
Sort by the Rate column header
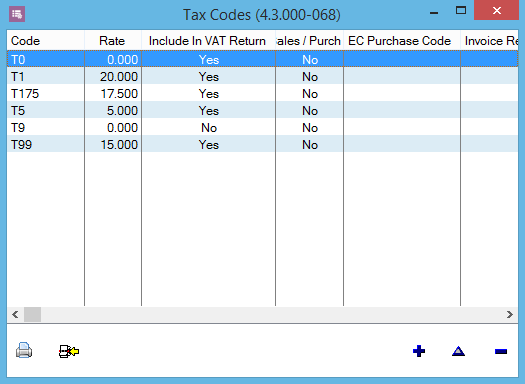tap(113, 41)
